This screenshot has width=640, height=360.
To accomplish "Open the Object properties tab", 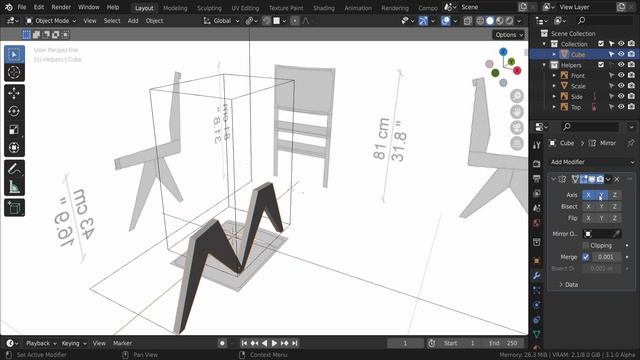I will coord(537,261).
